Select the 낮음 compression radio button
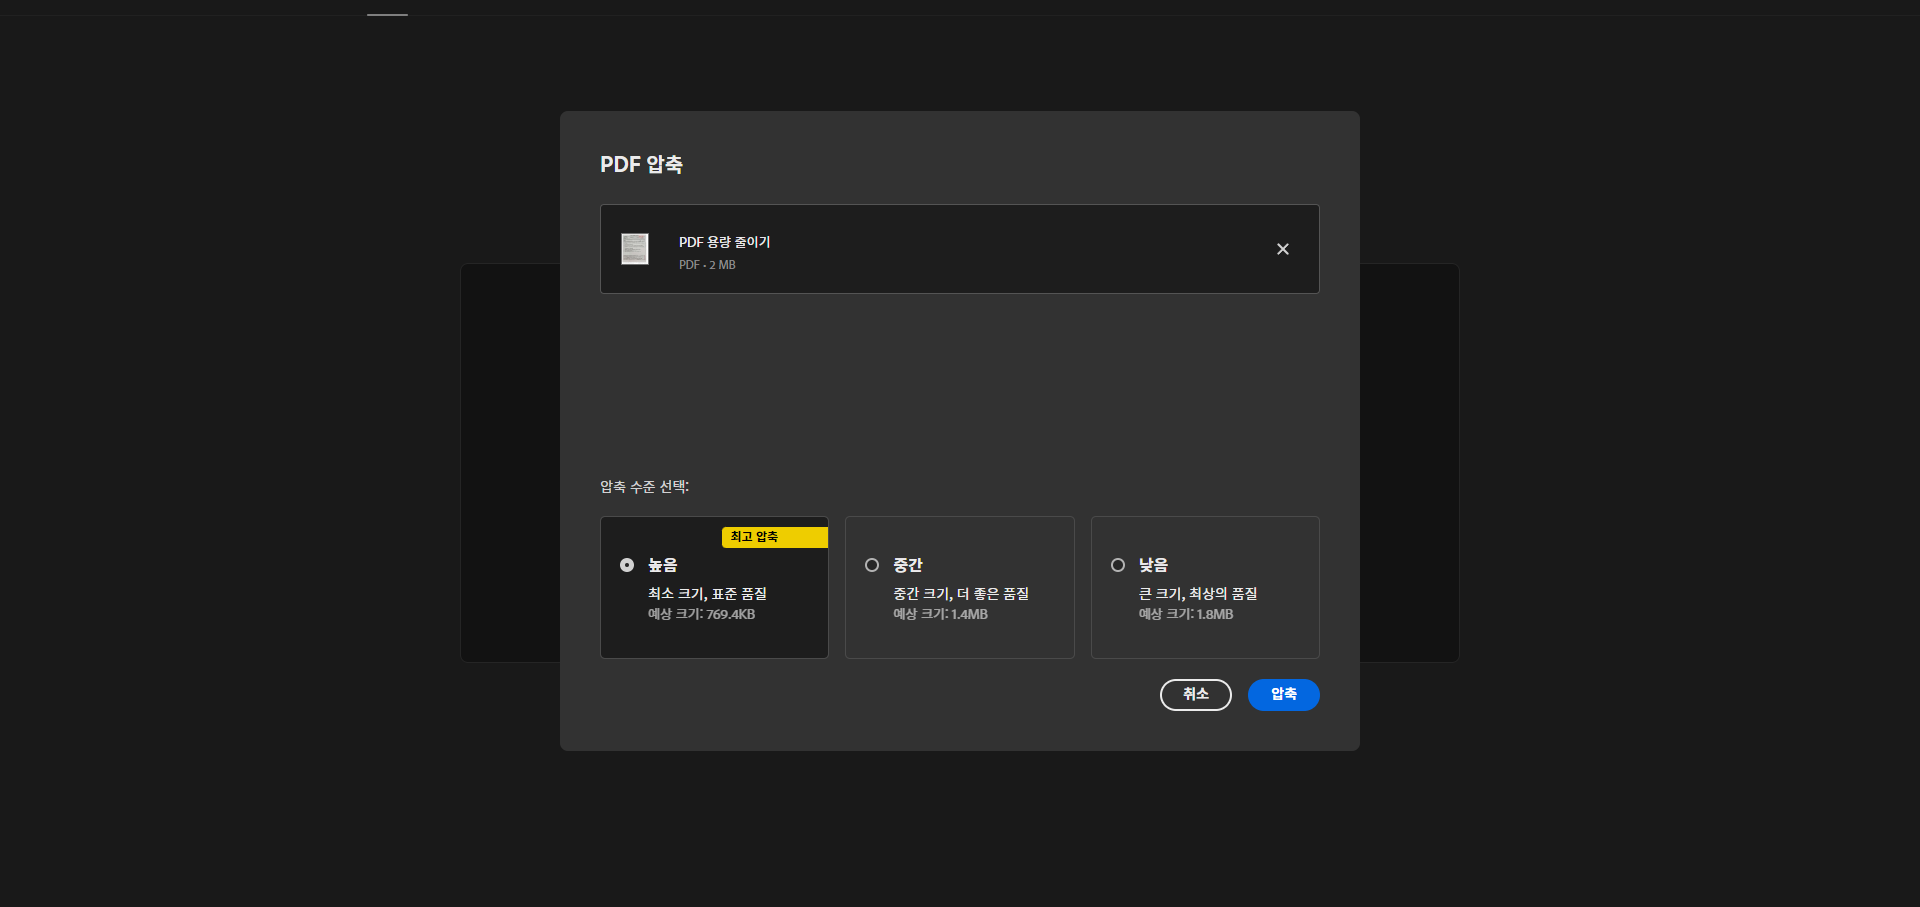The image size is (1920, 907). (x=1117, y=565)
